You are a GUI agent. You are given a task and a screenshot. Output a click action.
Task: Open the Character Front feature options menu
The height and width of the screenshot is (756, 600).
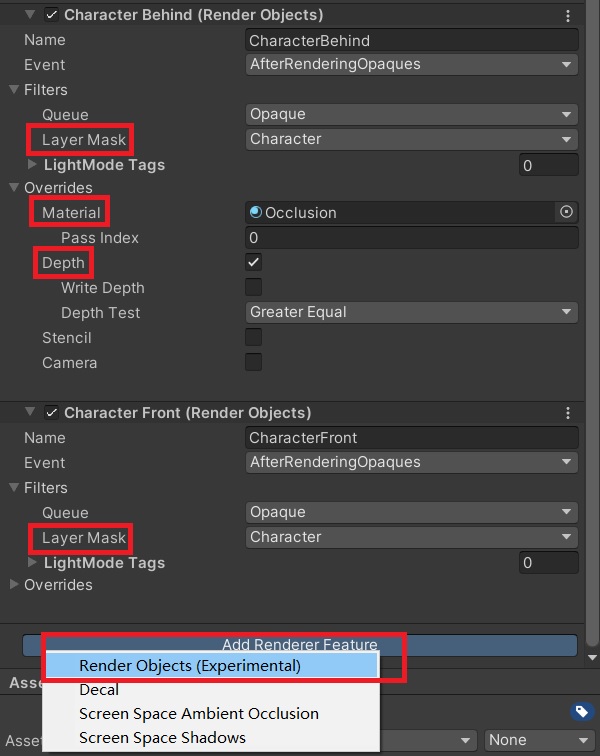(568, 413)
